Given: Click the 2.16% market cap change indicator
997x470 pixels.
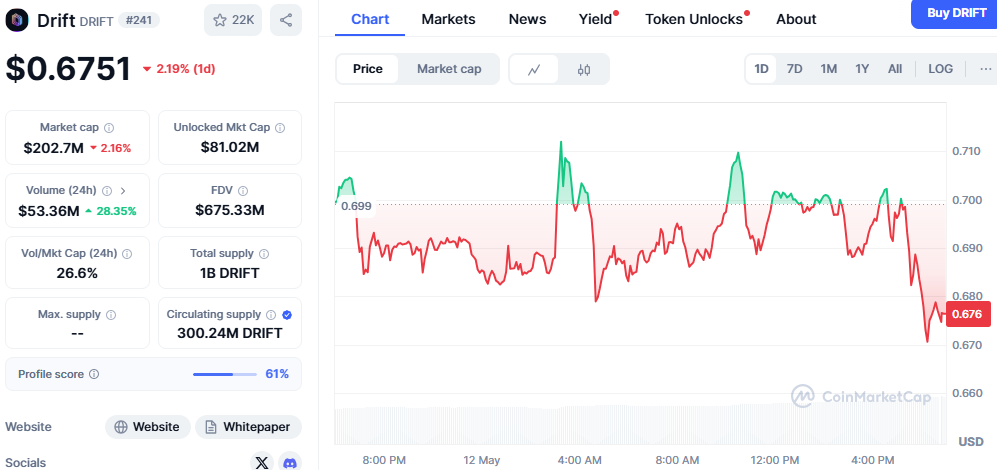Looking at the screenshot, I should click(x=111, y=148).
